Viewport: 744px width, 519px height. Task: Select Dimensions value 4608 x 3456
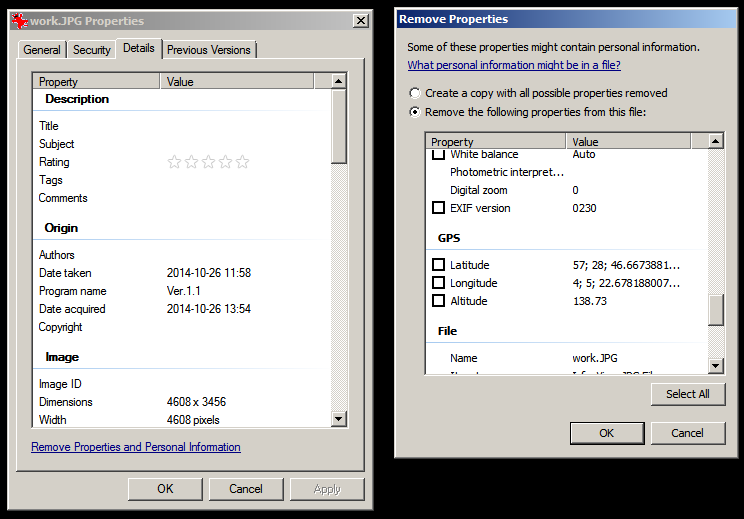(x=196, y=402)
